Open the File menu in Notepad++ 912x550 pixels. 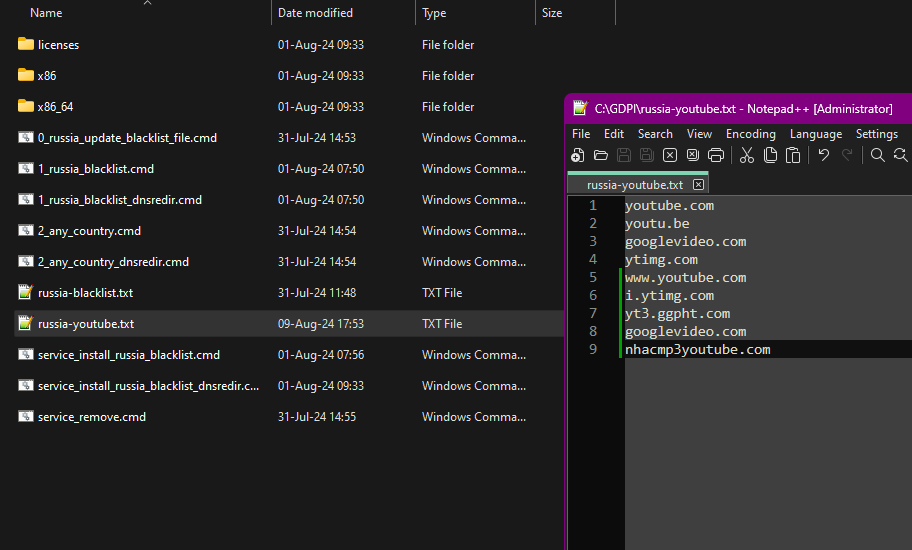581,134
